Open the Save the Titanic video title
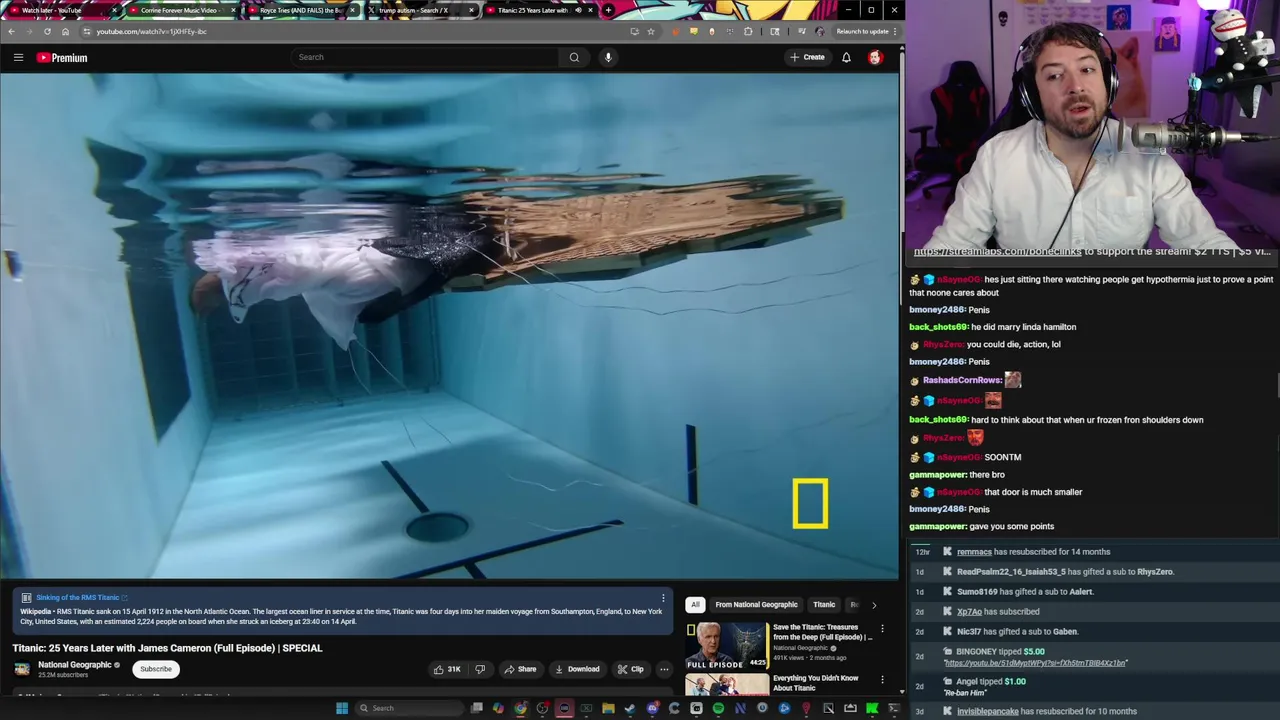The height and width of the screenshot is (720, 1280). click(822, 632)
